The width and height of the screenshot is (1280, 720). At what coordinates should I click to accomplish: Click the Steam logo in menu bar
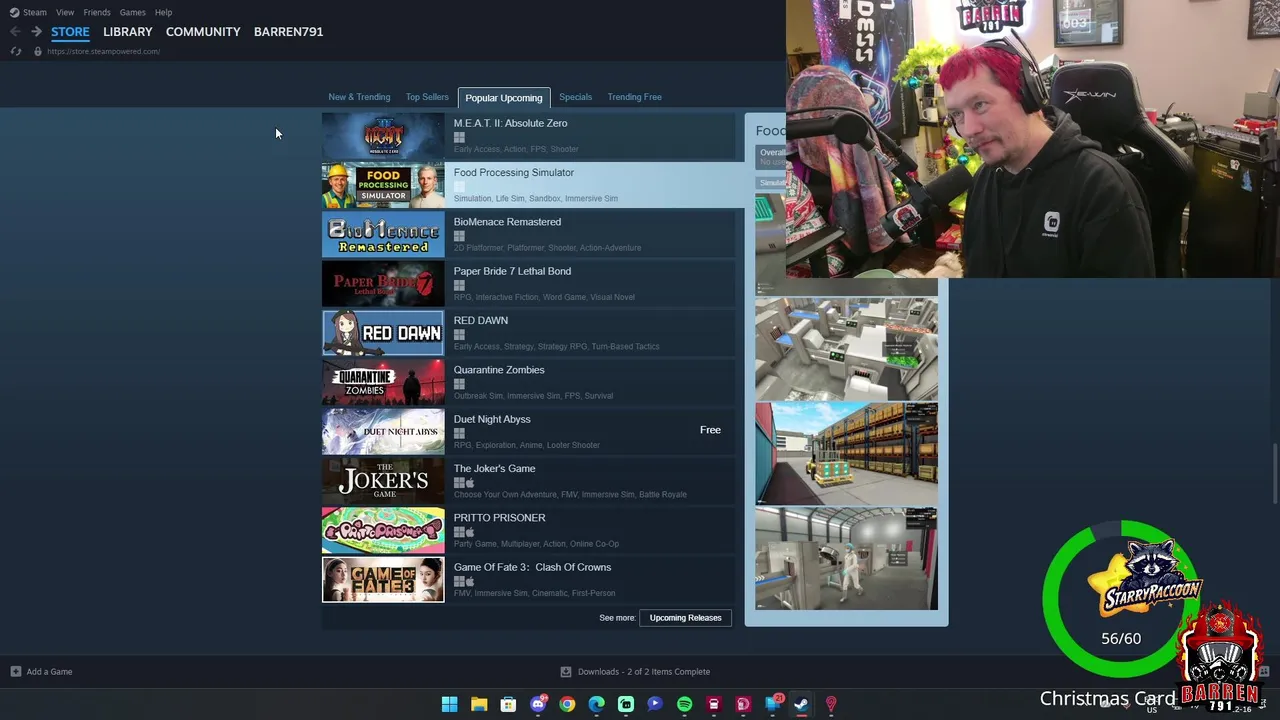(x=14, y=12)
